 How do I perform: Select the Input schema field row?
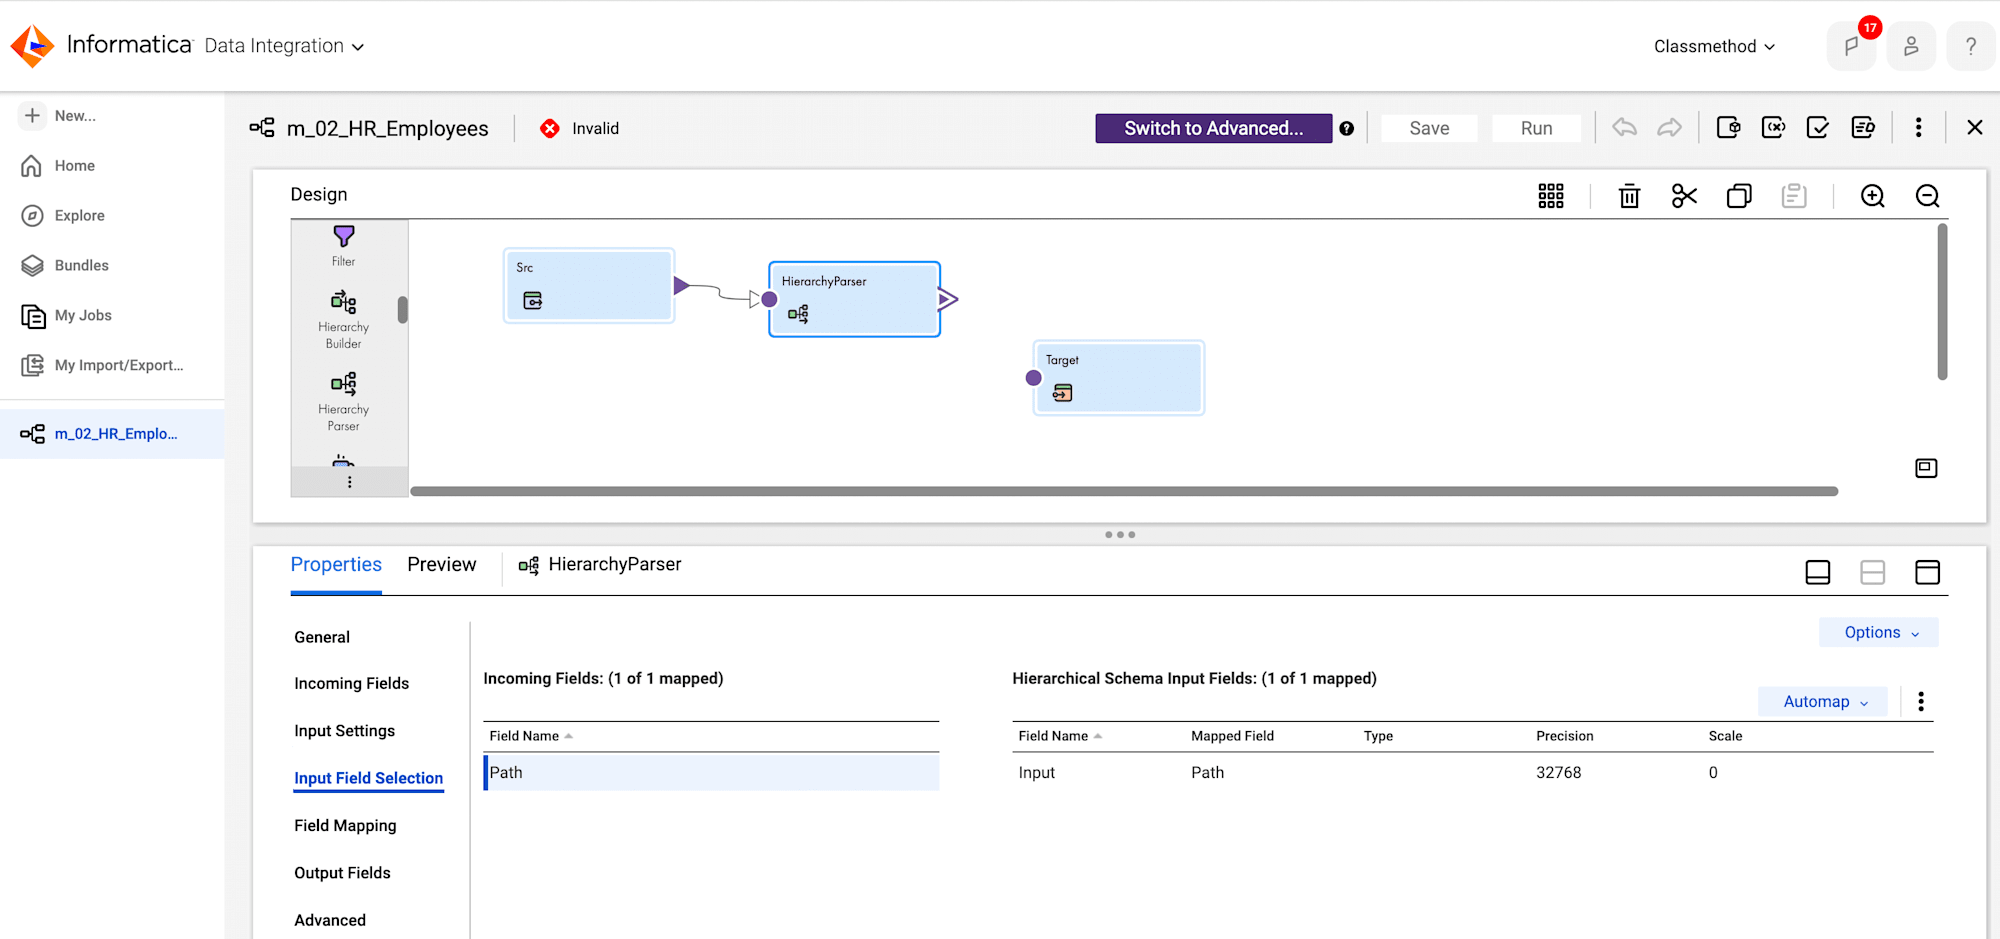click(1473, 772)
